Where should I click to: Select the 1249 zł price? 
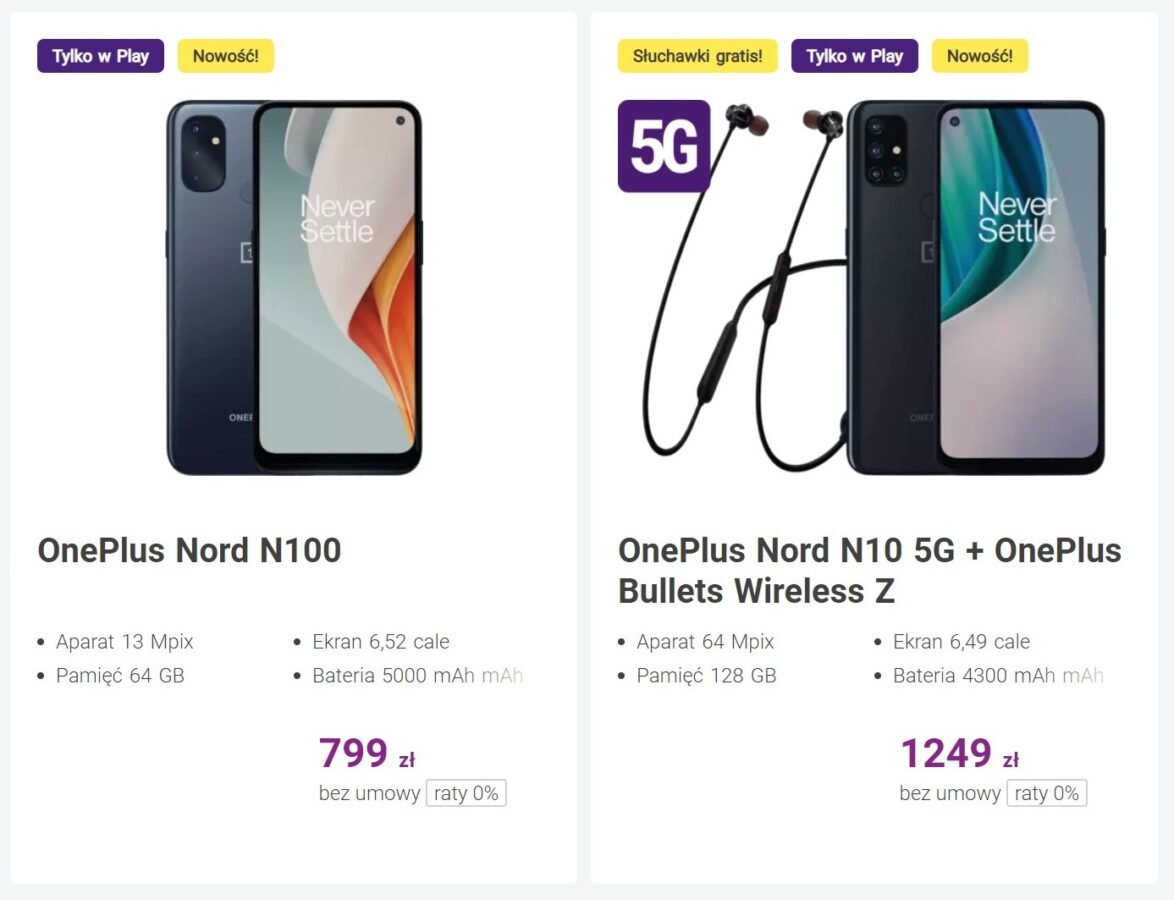click(959, 753)
